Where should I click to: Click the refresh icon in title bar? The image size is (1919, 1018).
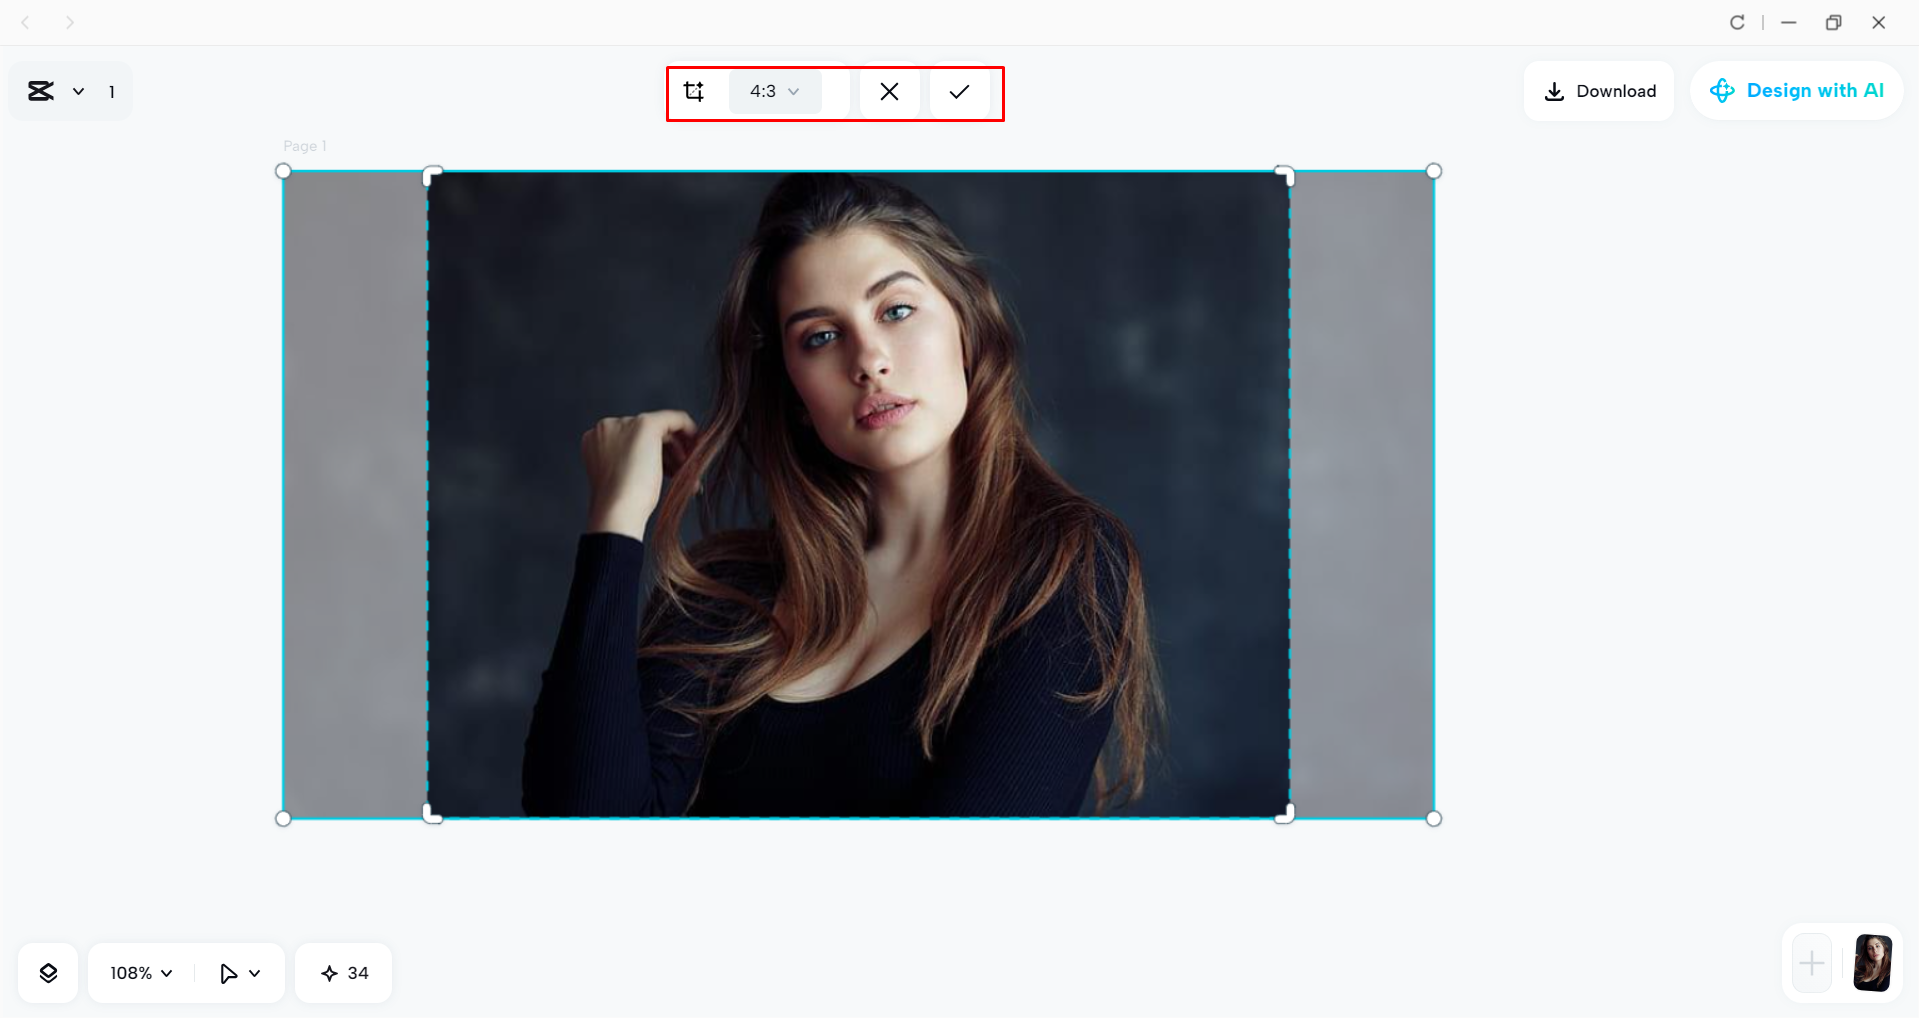(1737, 22)
